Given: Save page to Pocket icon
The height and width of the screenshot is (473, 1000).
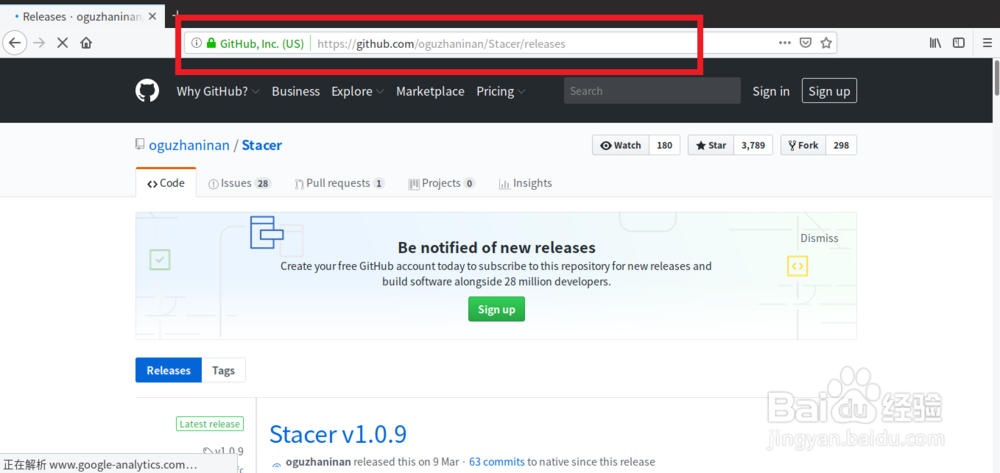Looking at the screenshot, I should click(805, 43).
